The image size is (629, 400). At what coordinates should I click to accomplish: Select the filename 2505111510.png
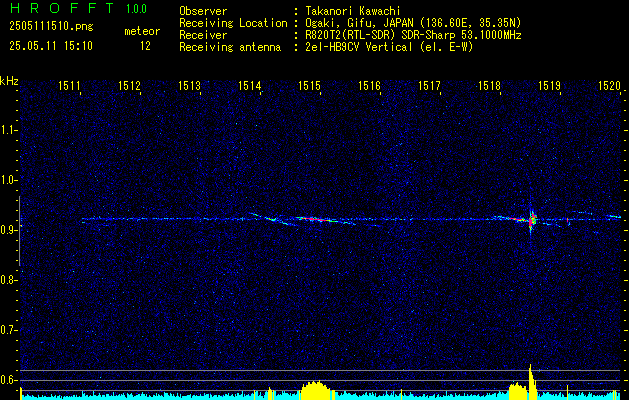[51, 26]
